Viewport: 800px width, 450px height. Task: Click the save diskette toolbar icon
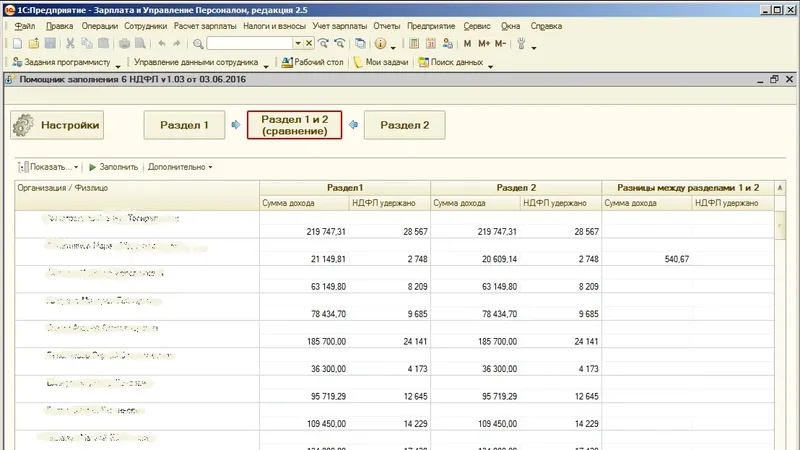tap(50, 44)
